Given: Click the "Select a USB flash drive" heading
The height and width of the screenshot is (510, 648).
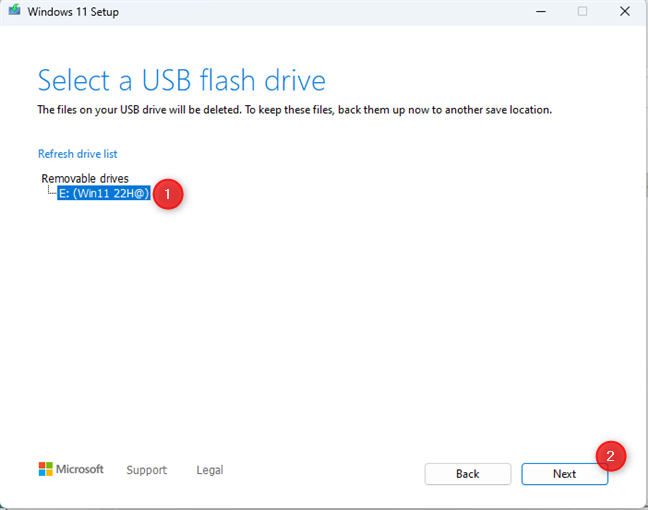Looking at the screenshot, I should (x=182, y=80).
